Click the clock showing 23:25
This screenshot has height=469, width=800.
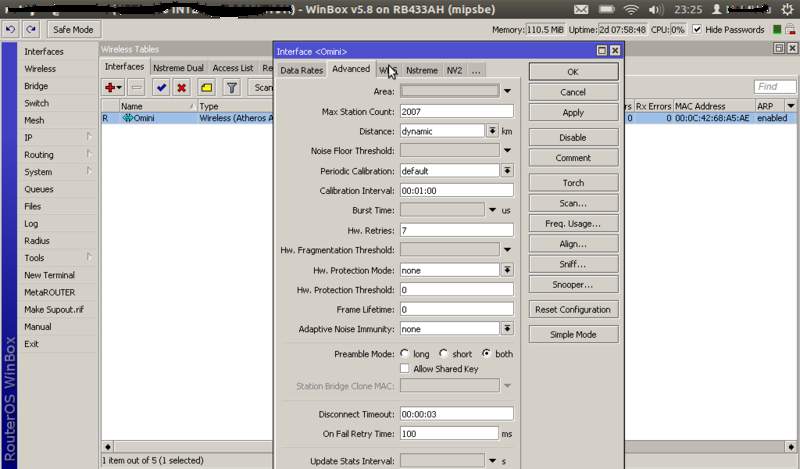point(688,10)
